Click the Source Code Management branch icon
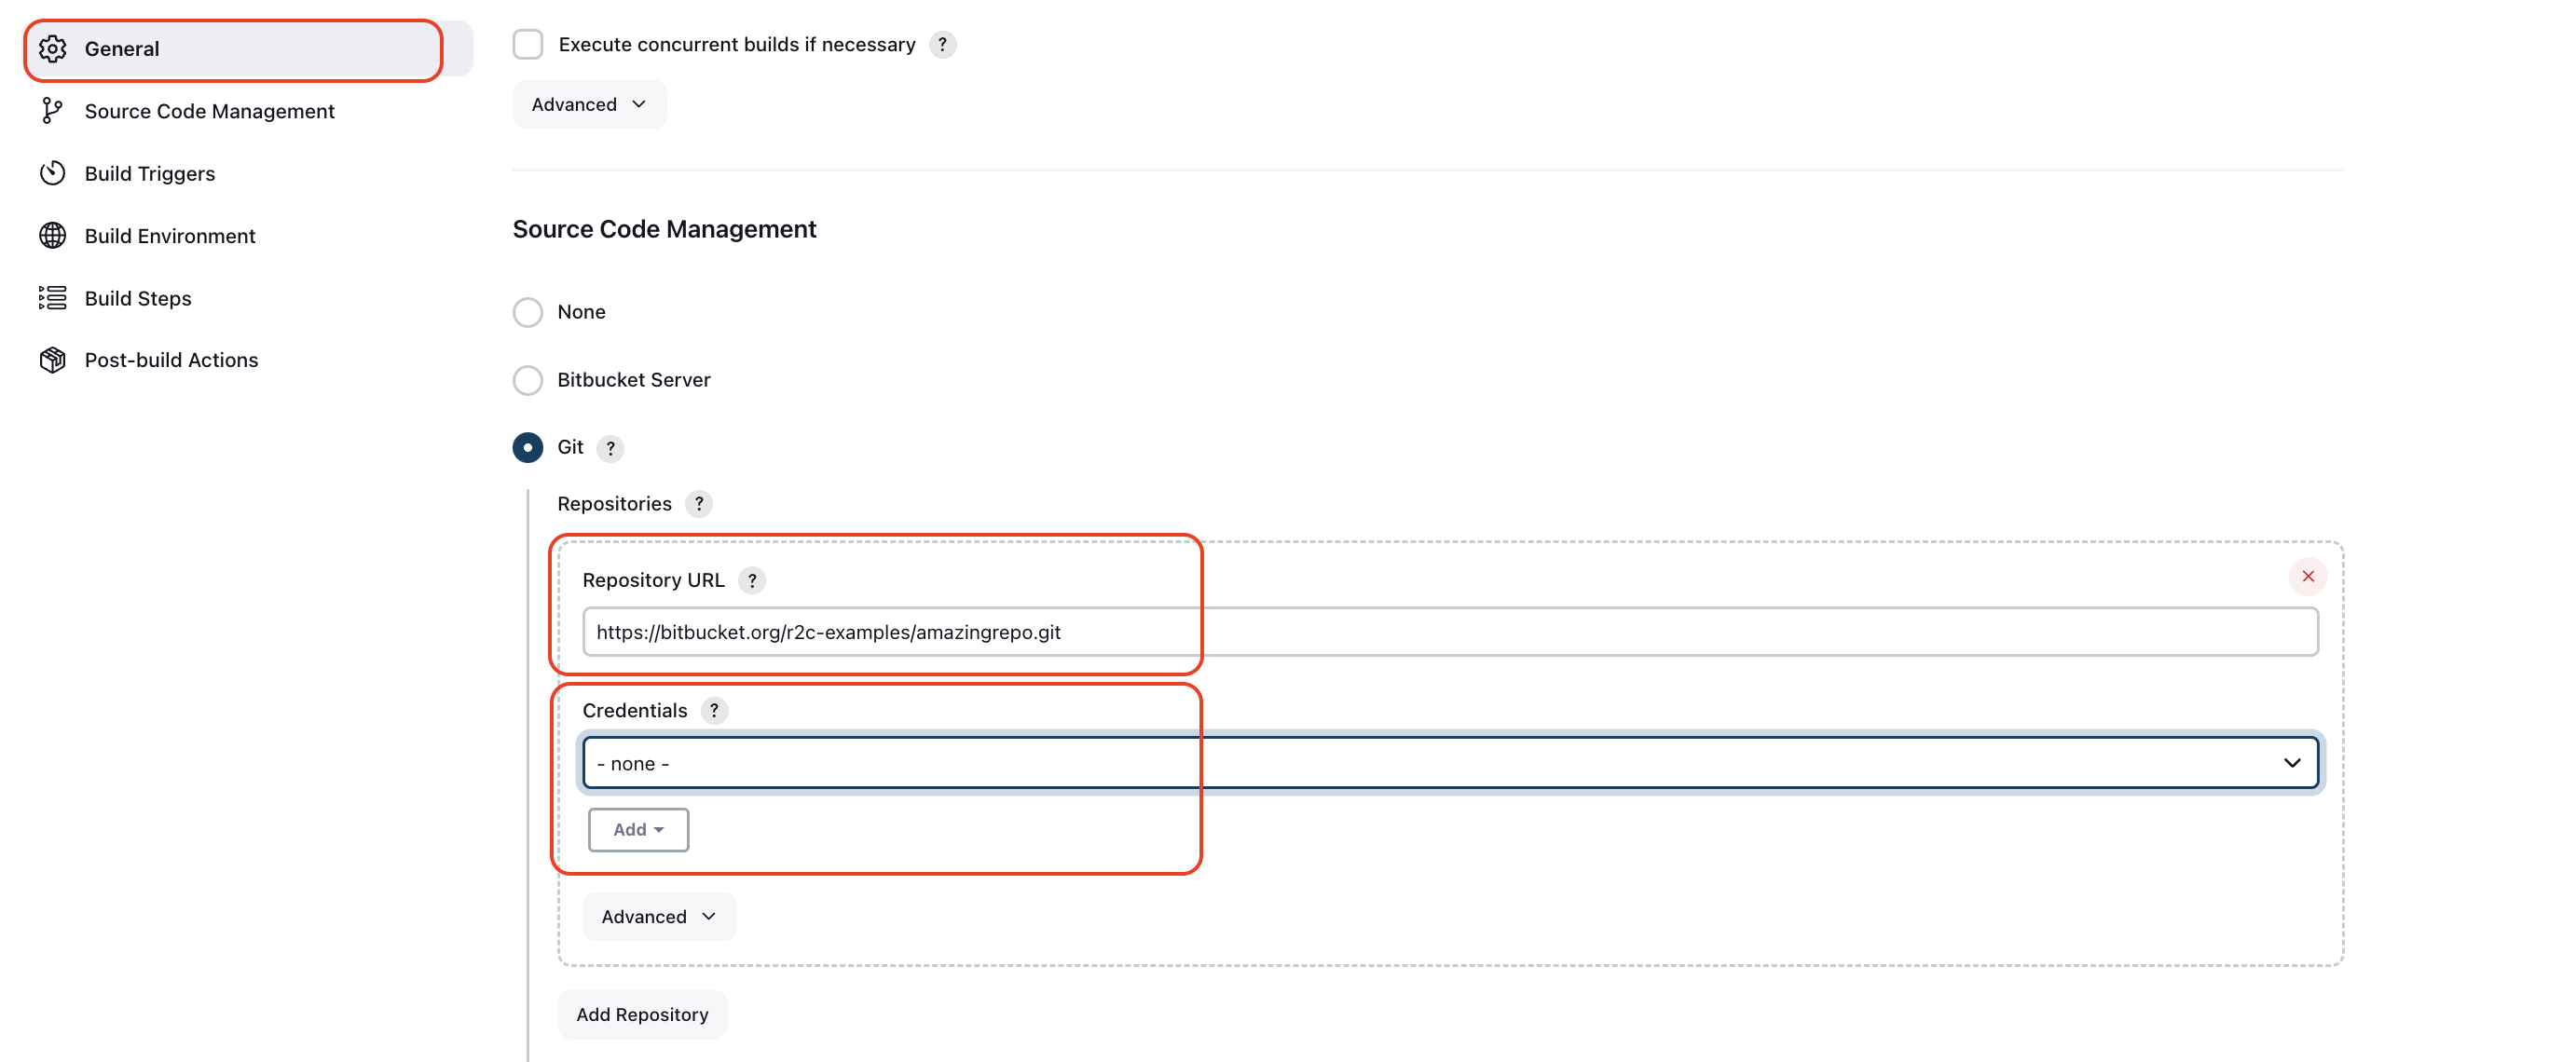 coord(53,111)
